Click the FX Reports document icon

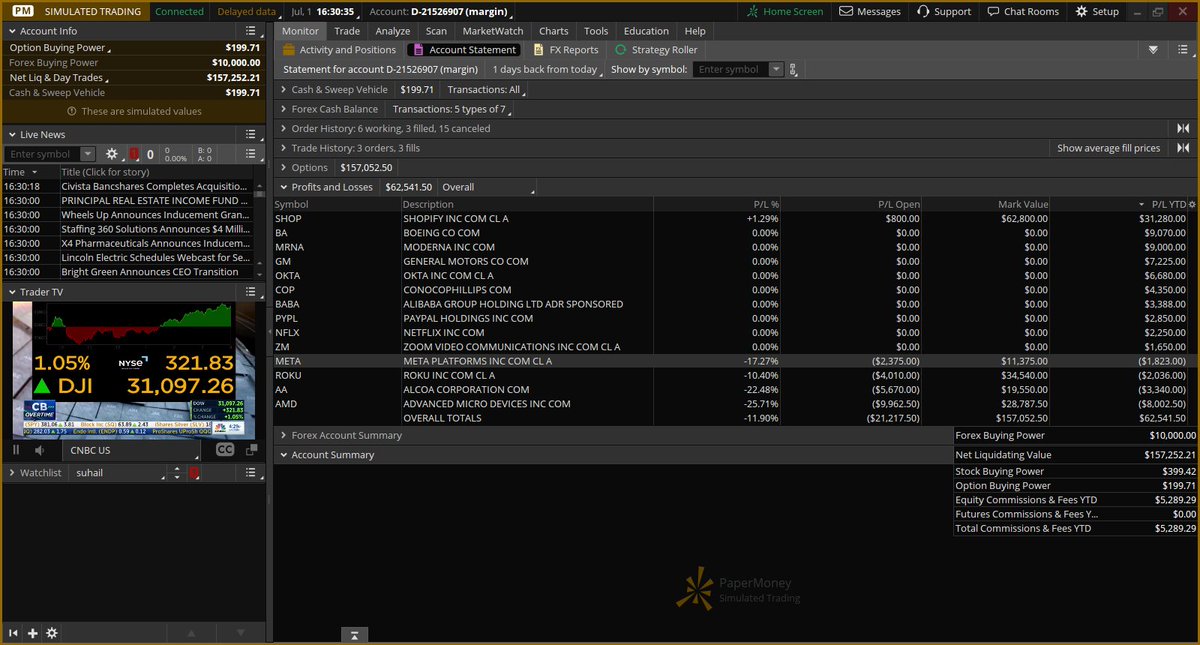click(x=539, y=49)
